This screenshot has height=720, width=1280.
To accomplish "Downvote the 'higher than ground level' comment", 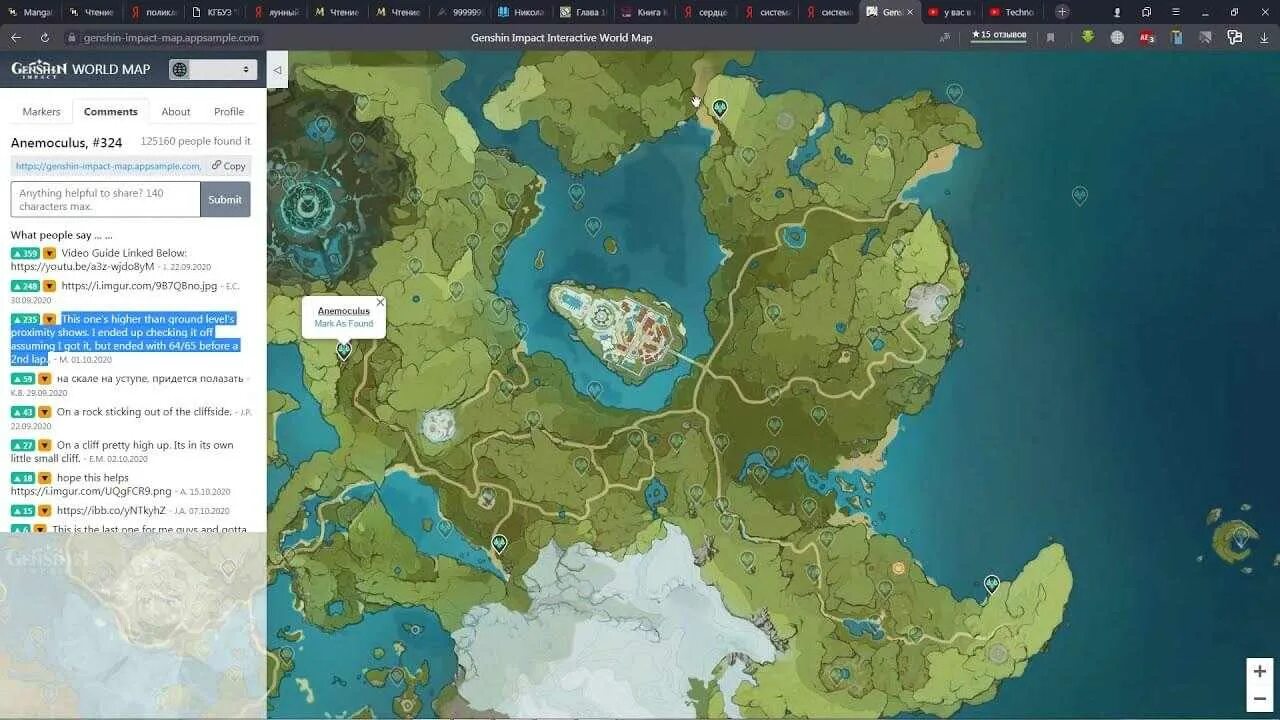I will click(x=50, y=320).
